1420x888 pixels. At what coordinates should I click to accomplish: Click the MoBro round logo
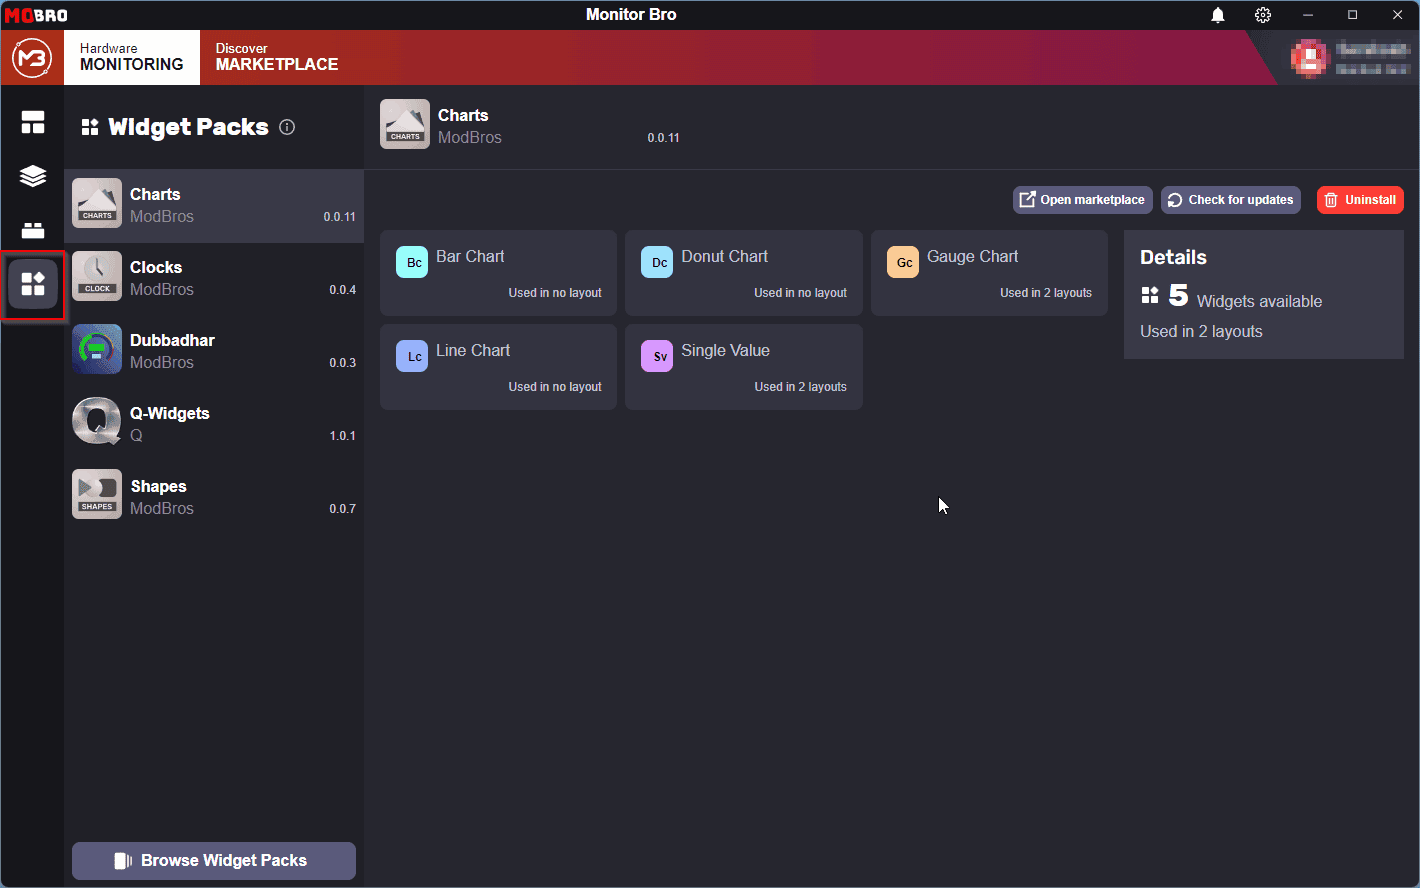coord(32,58)
